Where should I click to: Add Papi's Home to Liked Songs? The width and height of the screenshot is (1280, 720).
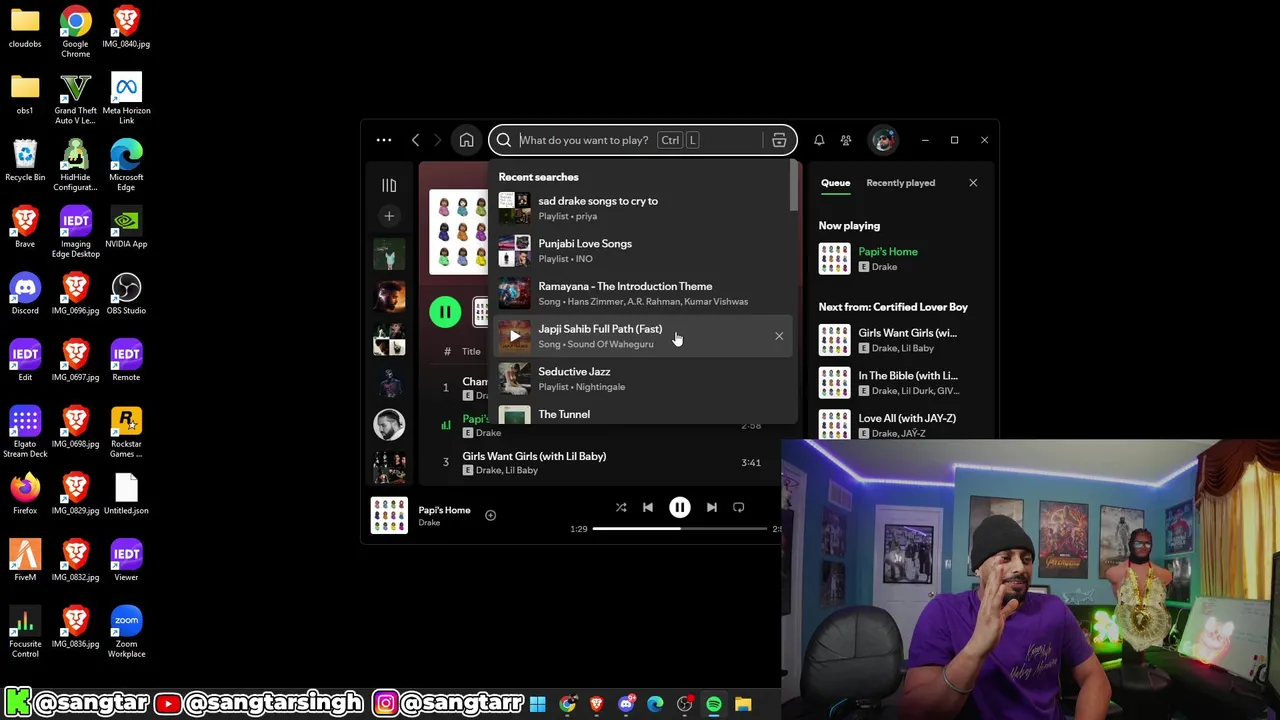490,515
